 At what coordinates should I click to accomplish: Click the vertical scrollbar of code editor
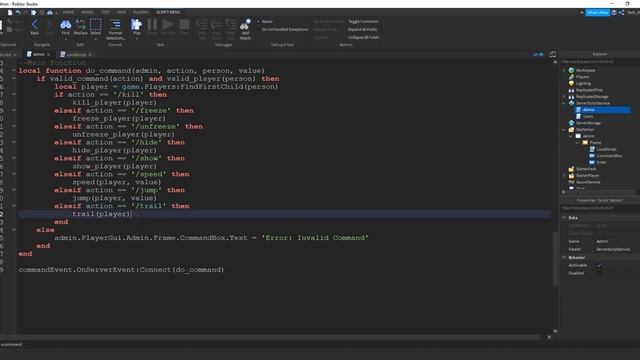[x=555, y=259]
